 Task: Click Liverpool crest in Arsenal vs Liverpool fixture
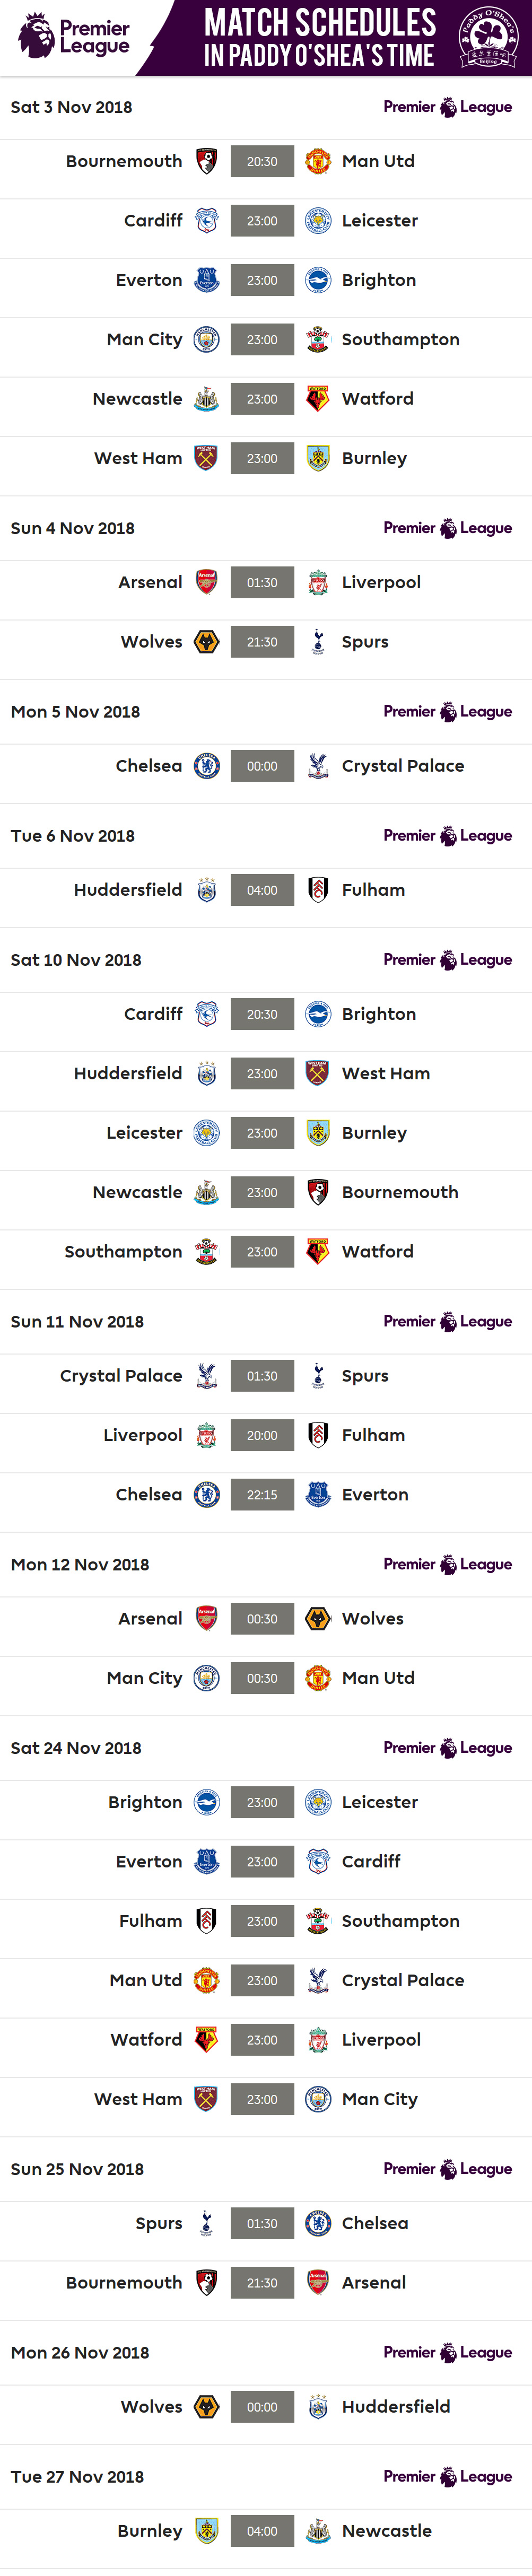(318, 583)
